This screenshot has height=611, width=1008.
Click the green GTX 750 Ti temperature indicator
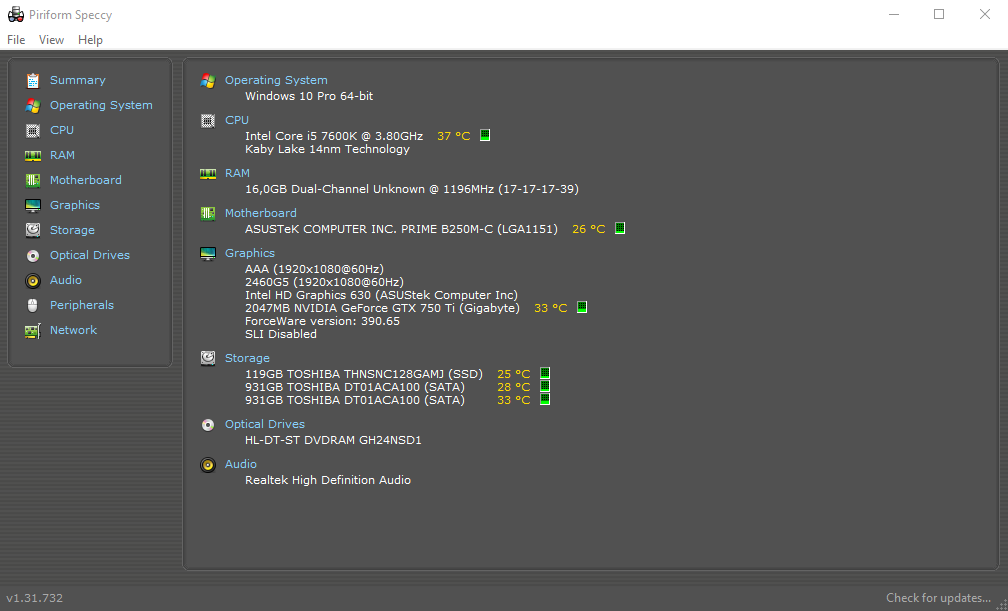point(582,307)
